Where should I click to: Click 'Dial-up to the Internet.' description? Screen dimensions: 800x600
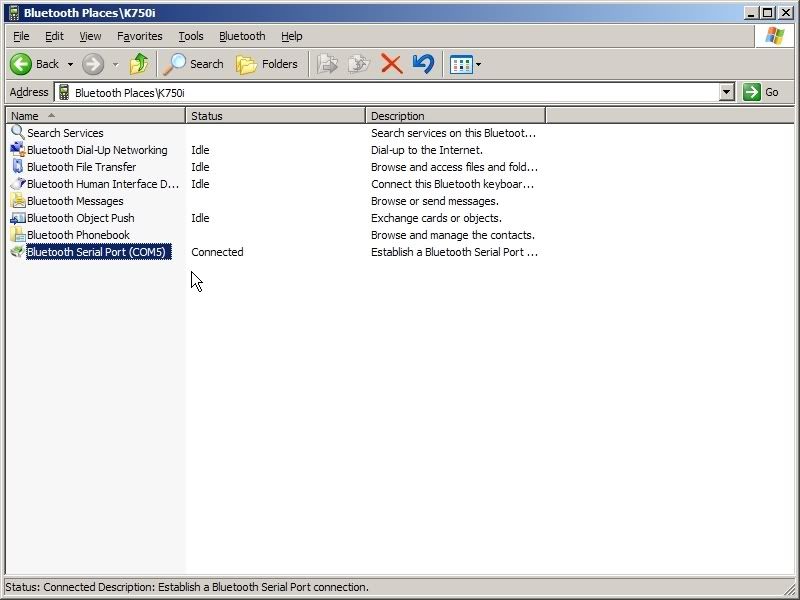(427, 150)
